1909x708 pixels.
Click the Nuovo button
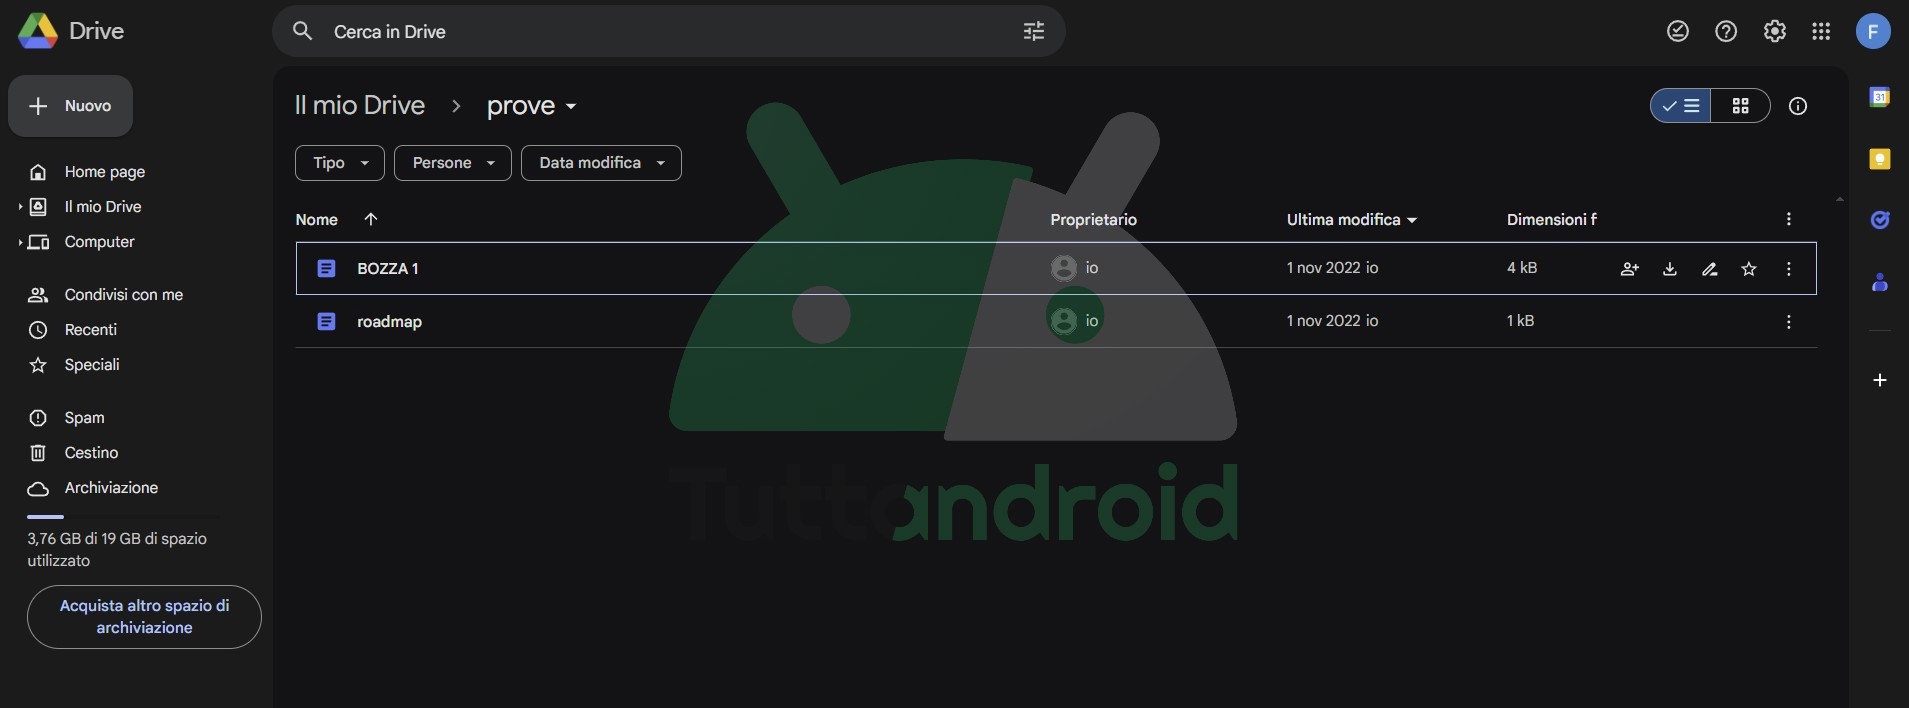tap(70, 106)
